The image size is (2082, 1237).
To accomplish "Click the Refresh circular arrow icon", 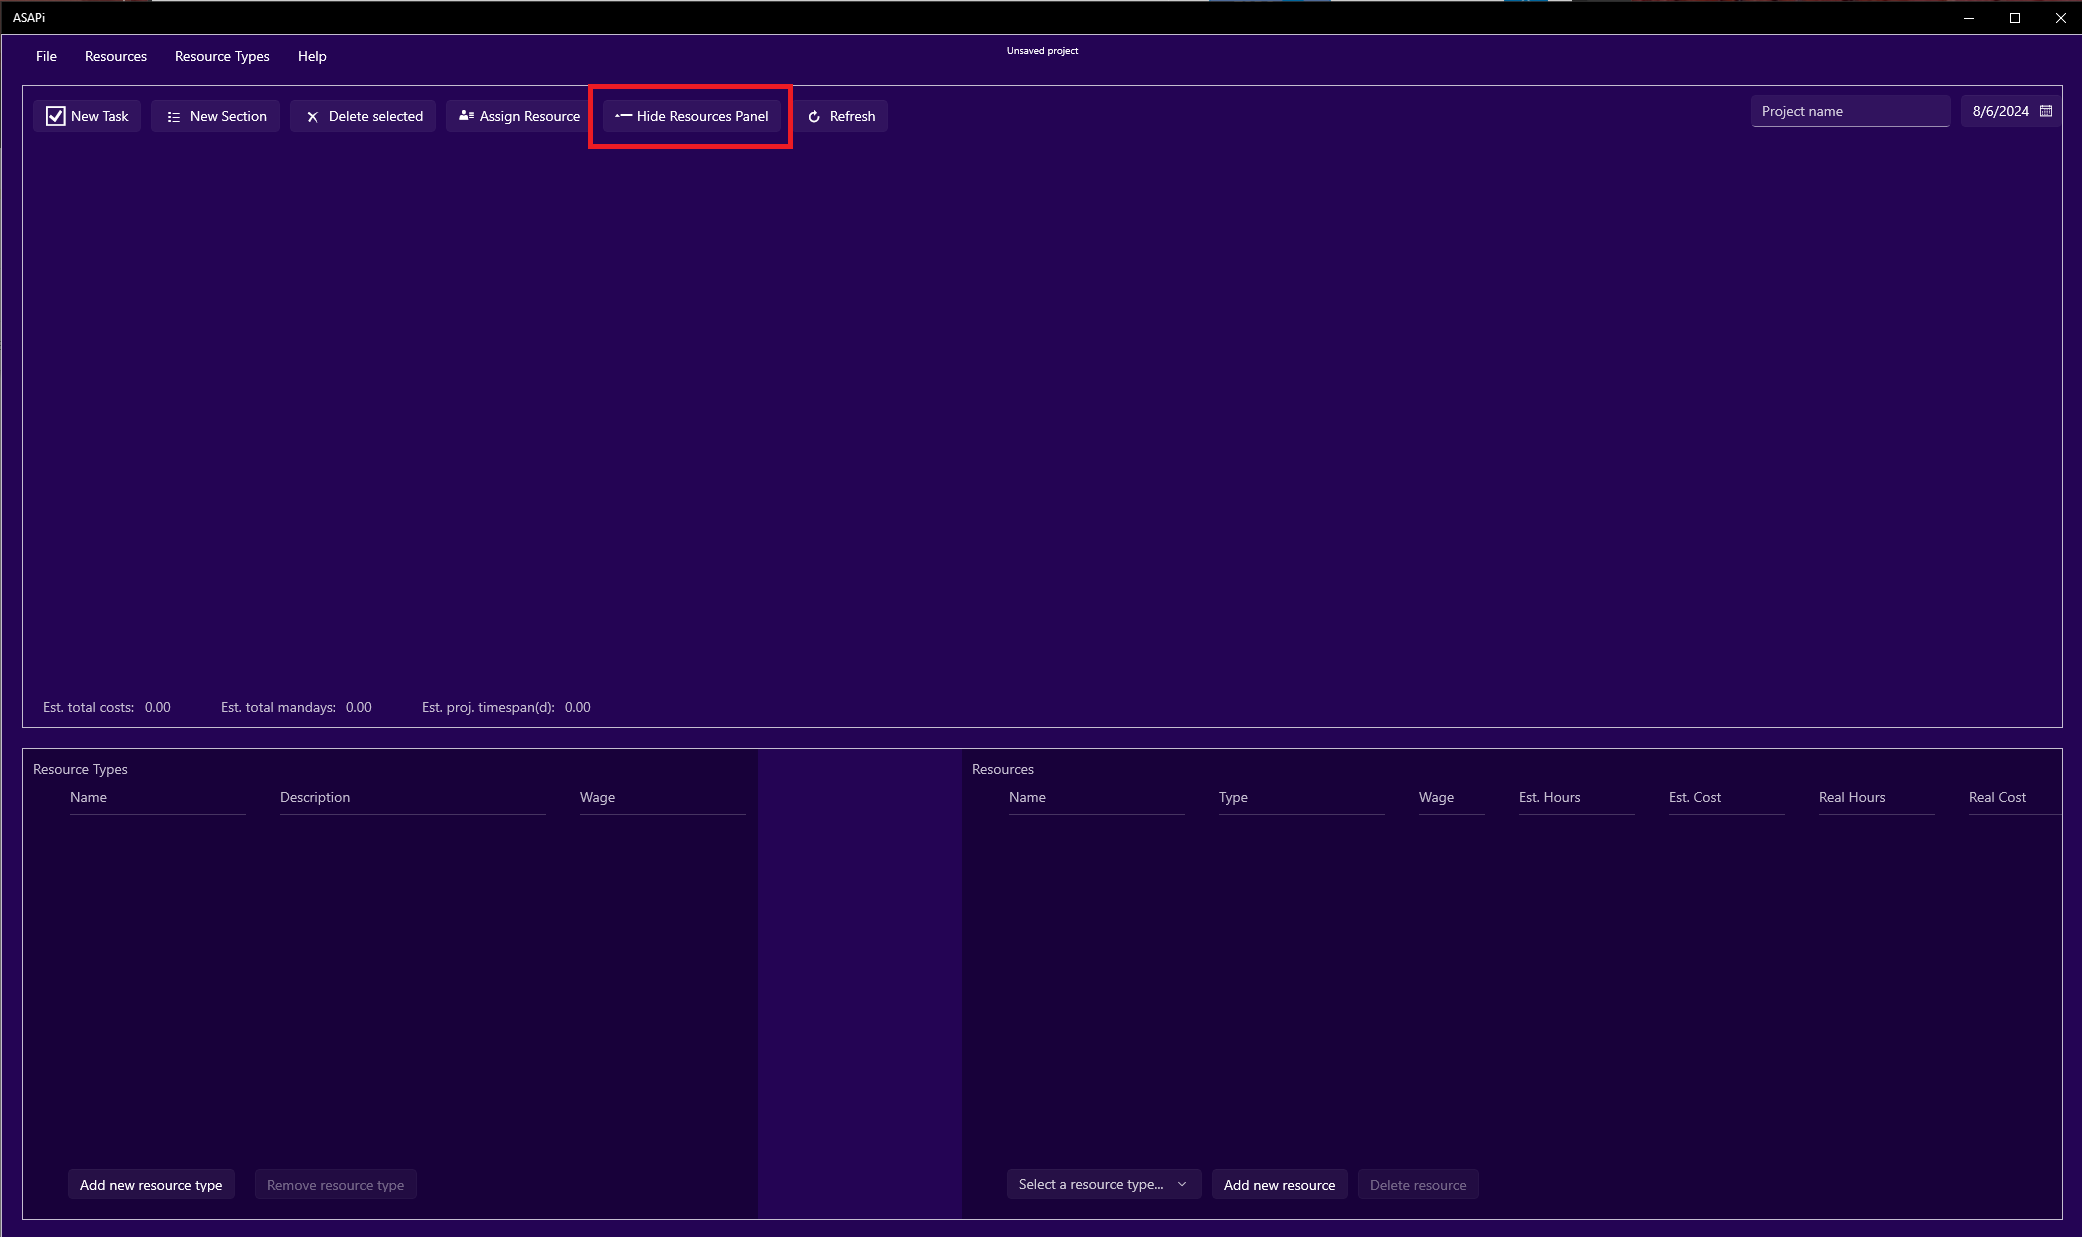I will (813, 115).
